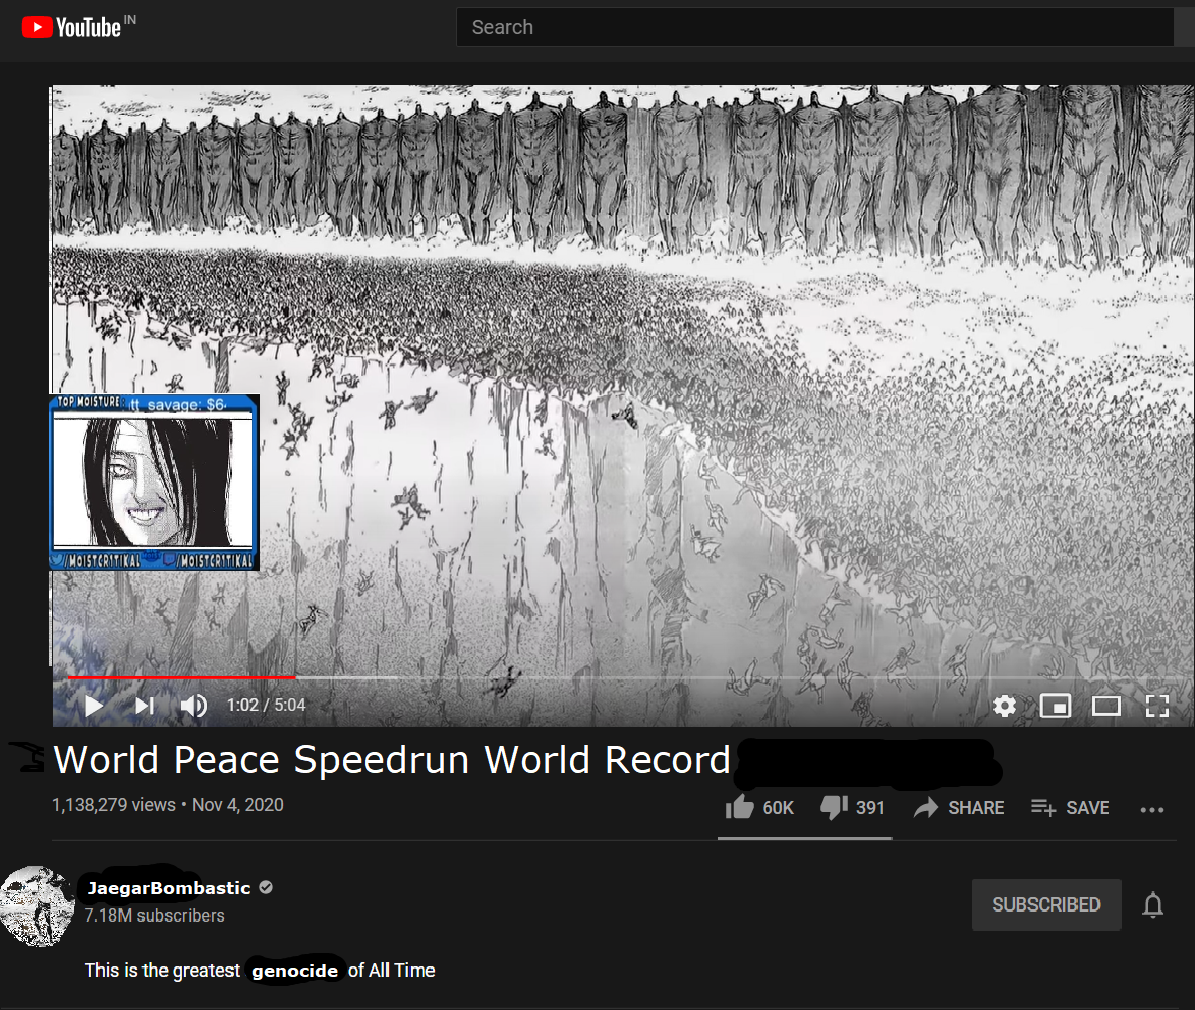This screenshot has width=1195, height=1010.
Task: Seek on the red progress bar
Action: pos(181,676)
